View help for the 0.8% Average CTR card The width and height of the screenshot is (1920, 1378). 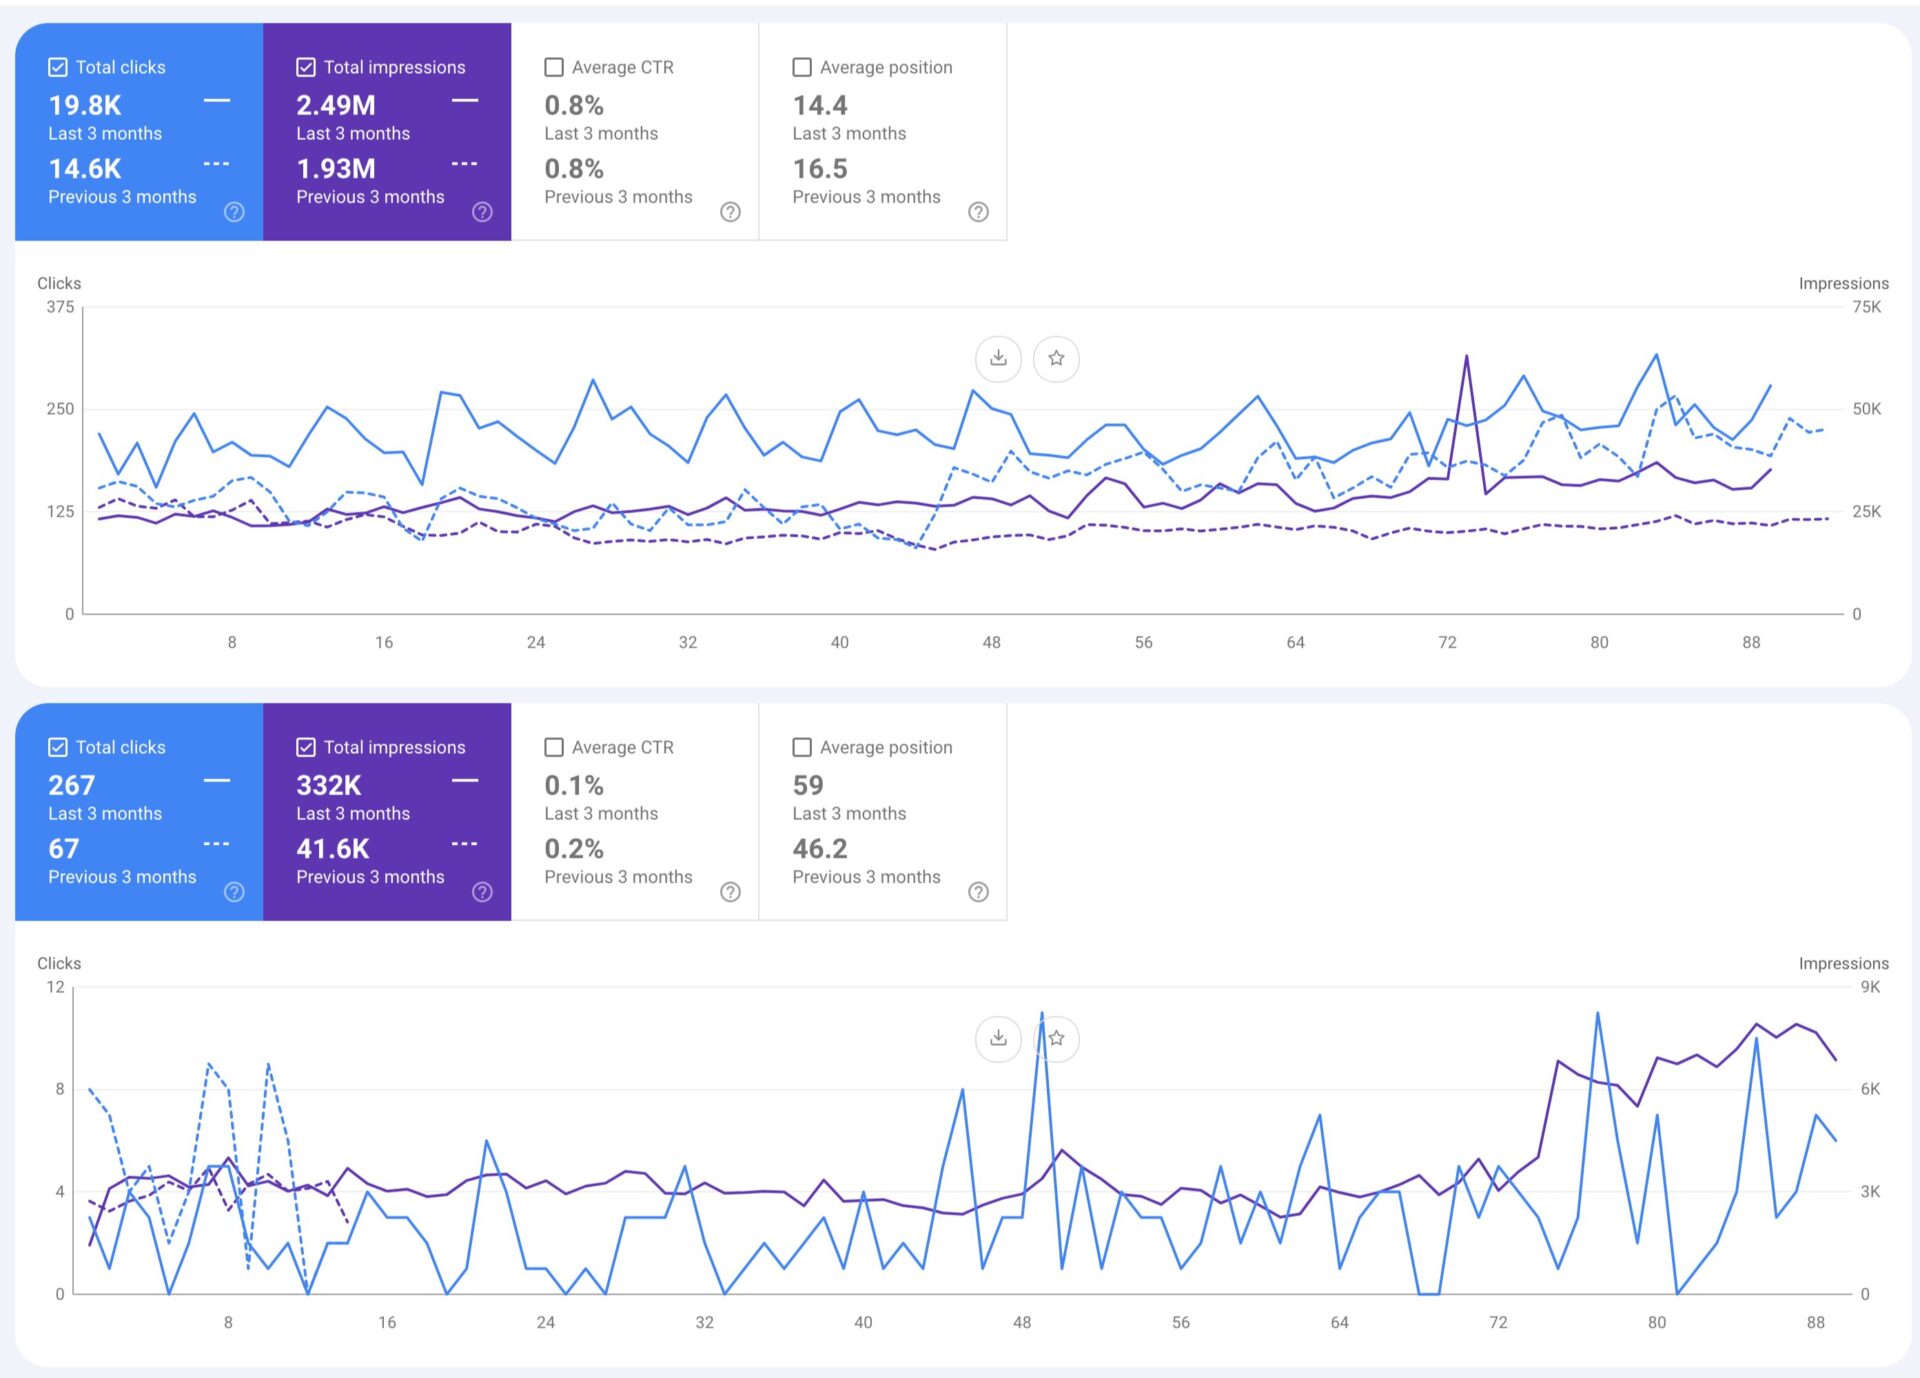[x=730, y=212]
